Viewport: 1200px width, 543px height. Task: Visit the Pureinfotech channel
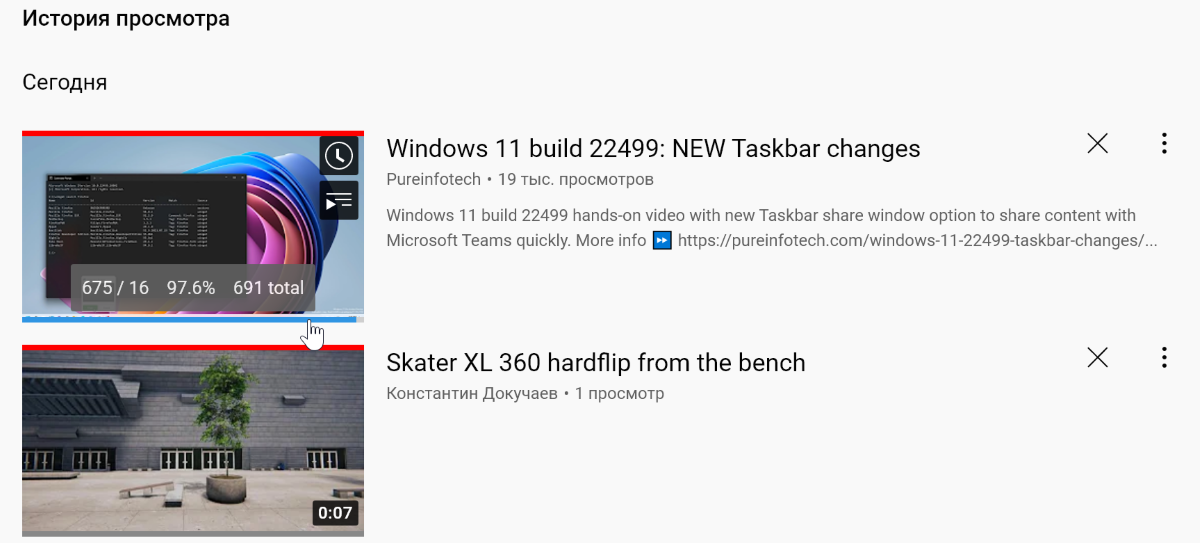point(433,180)
